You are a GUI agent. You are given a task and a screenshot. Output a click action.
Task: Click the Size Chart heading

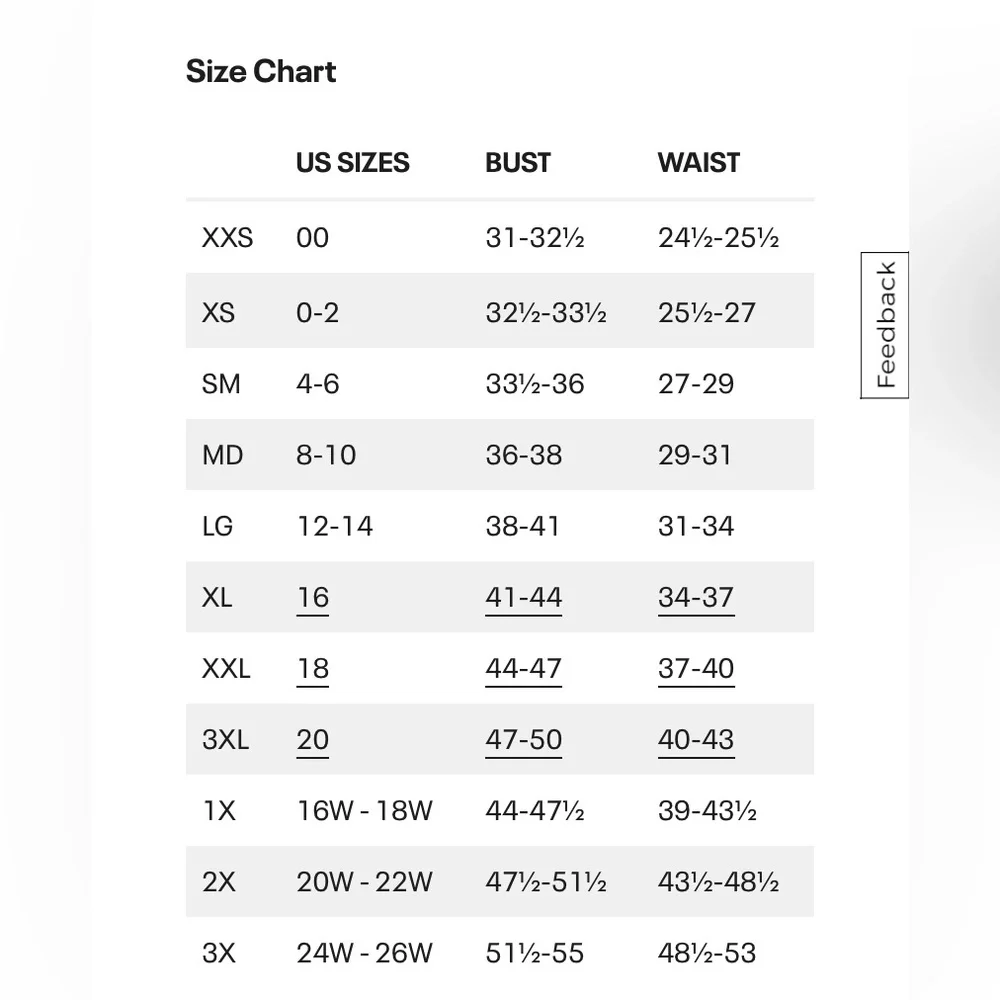pos(260,71)
